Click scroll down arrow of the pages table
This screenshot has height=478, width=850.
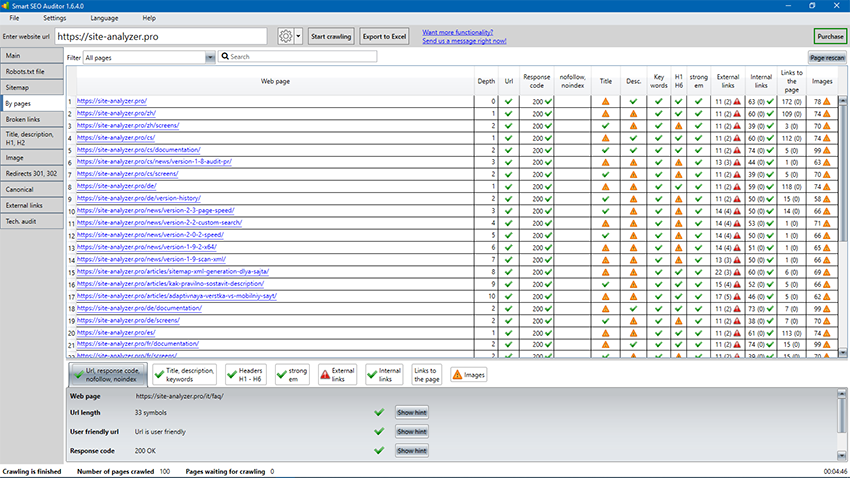pos(842,352)
